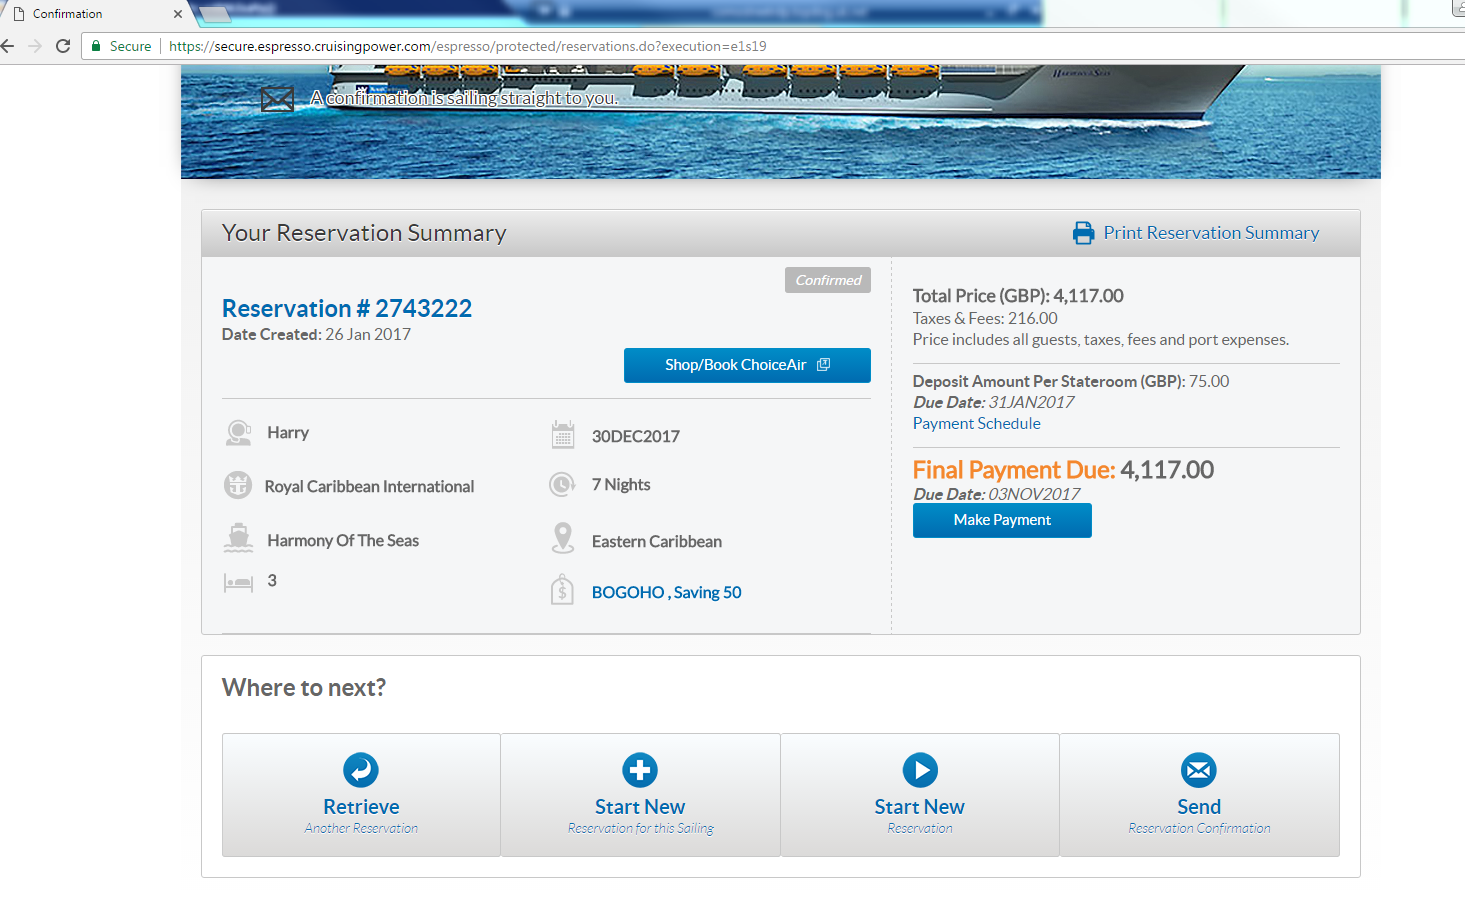This screenshot has height=898, width=1465.
Task: Click the Reservation # 2743222 heading
Action: 347,308
